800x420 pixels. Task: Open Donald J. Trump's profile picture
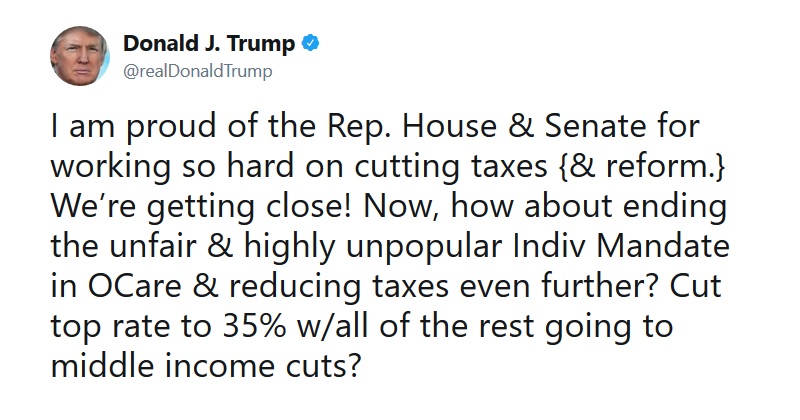[80, 56]
